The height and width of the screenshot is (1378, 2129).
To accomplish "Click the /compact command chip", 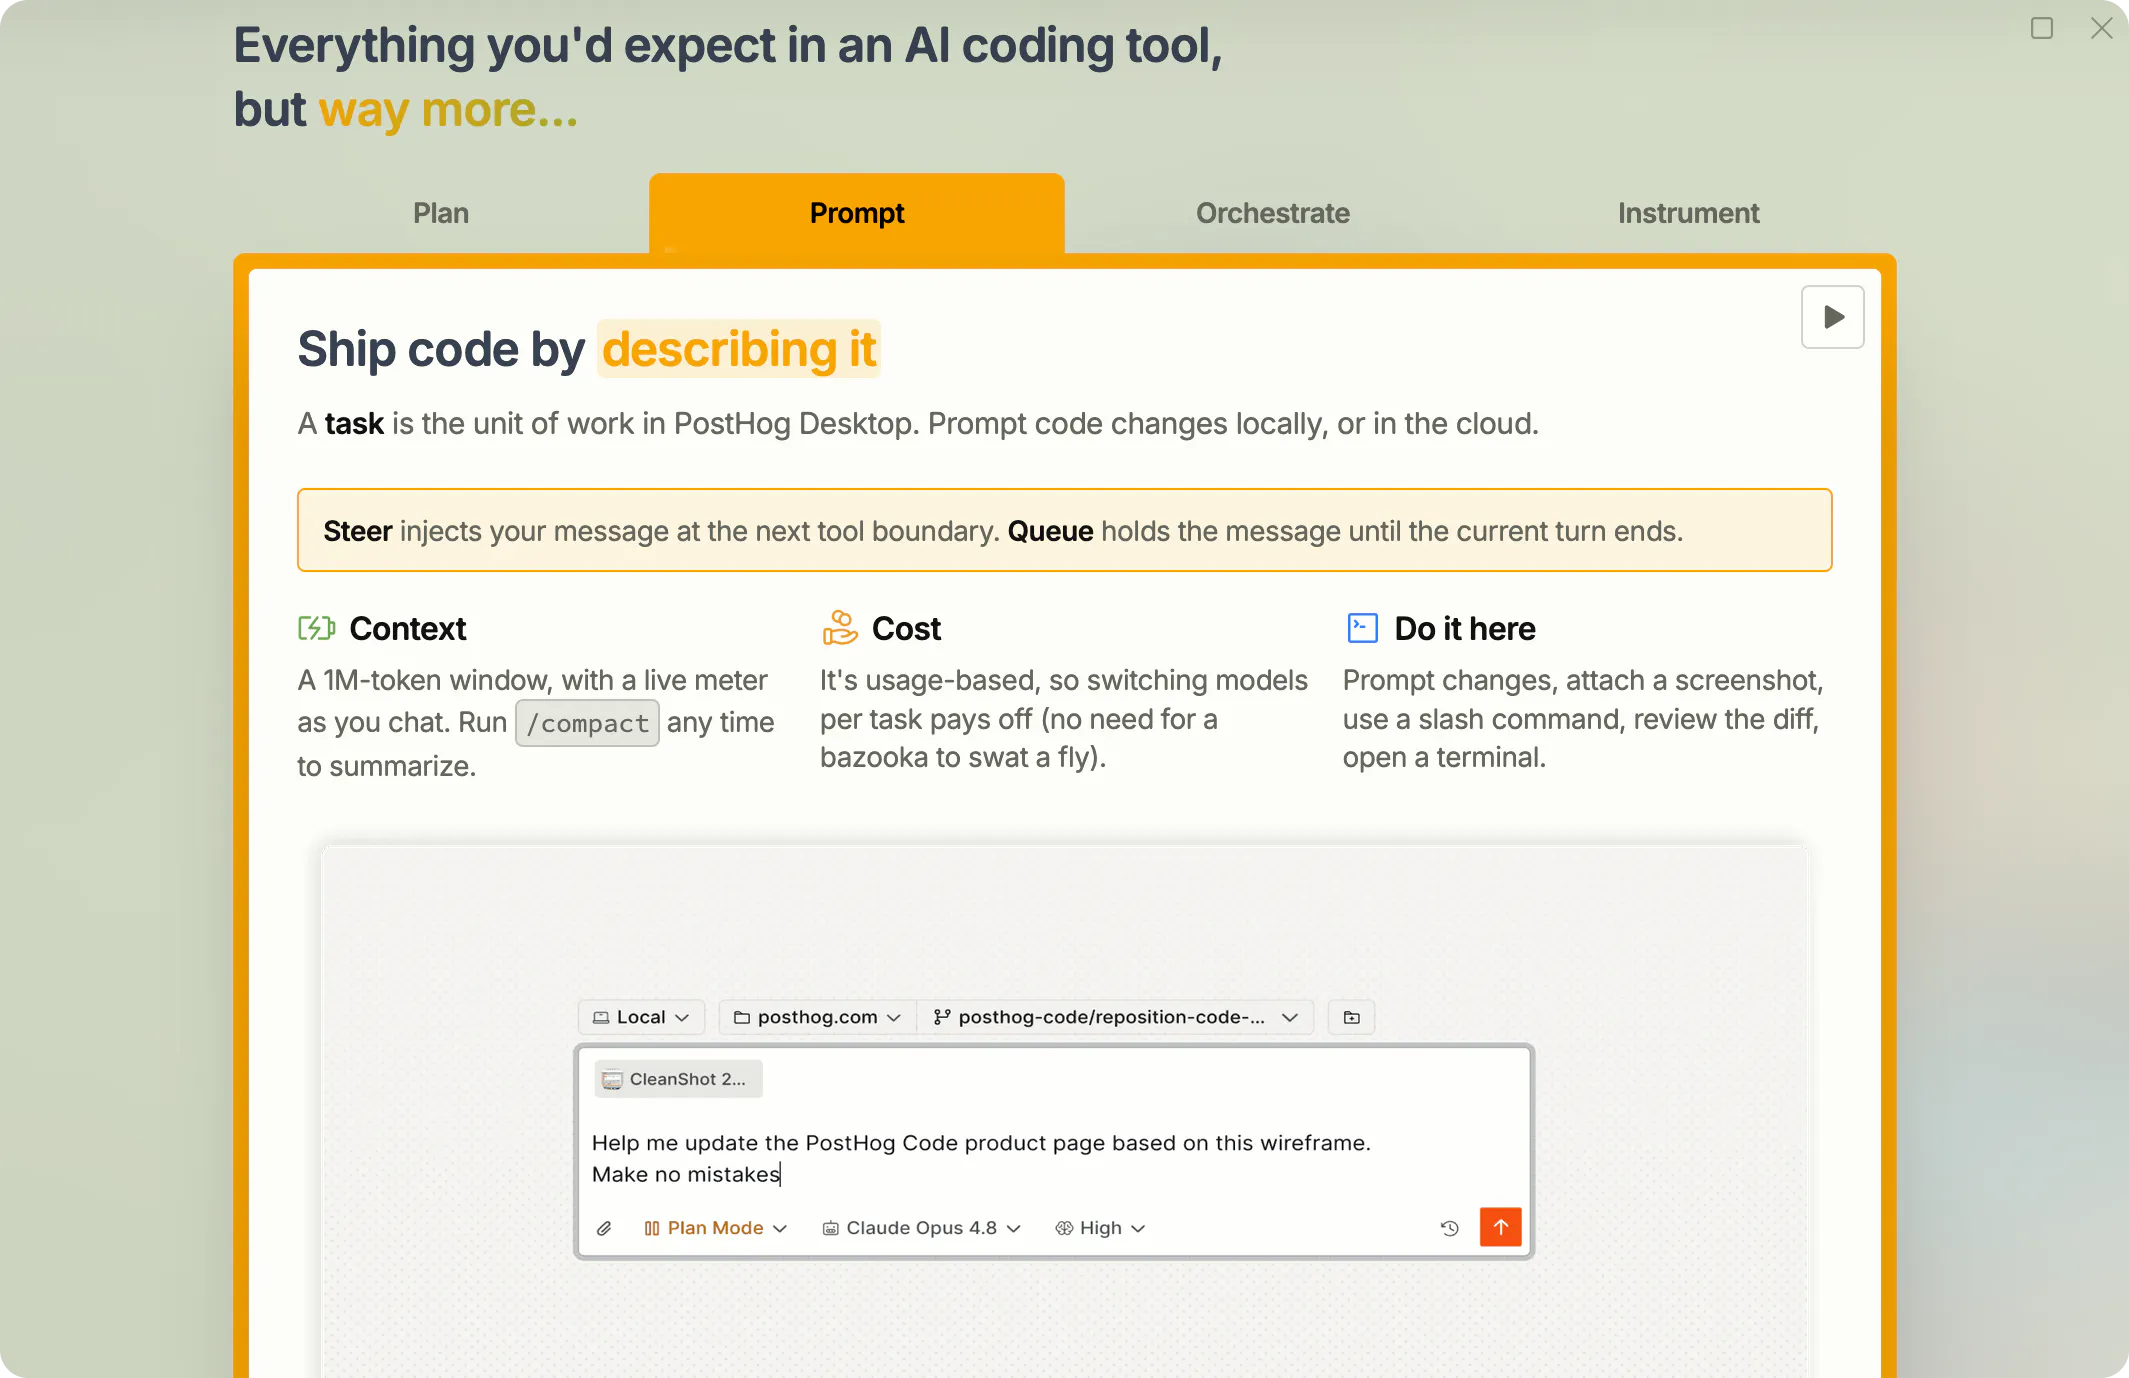I will pyautogui.click(x=587, y=723).
